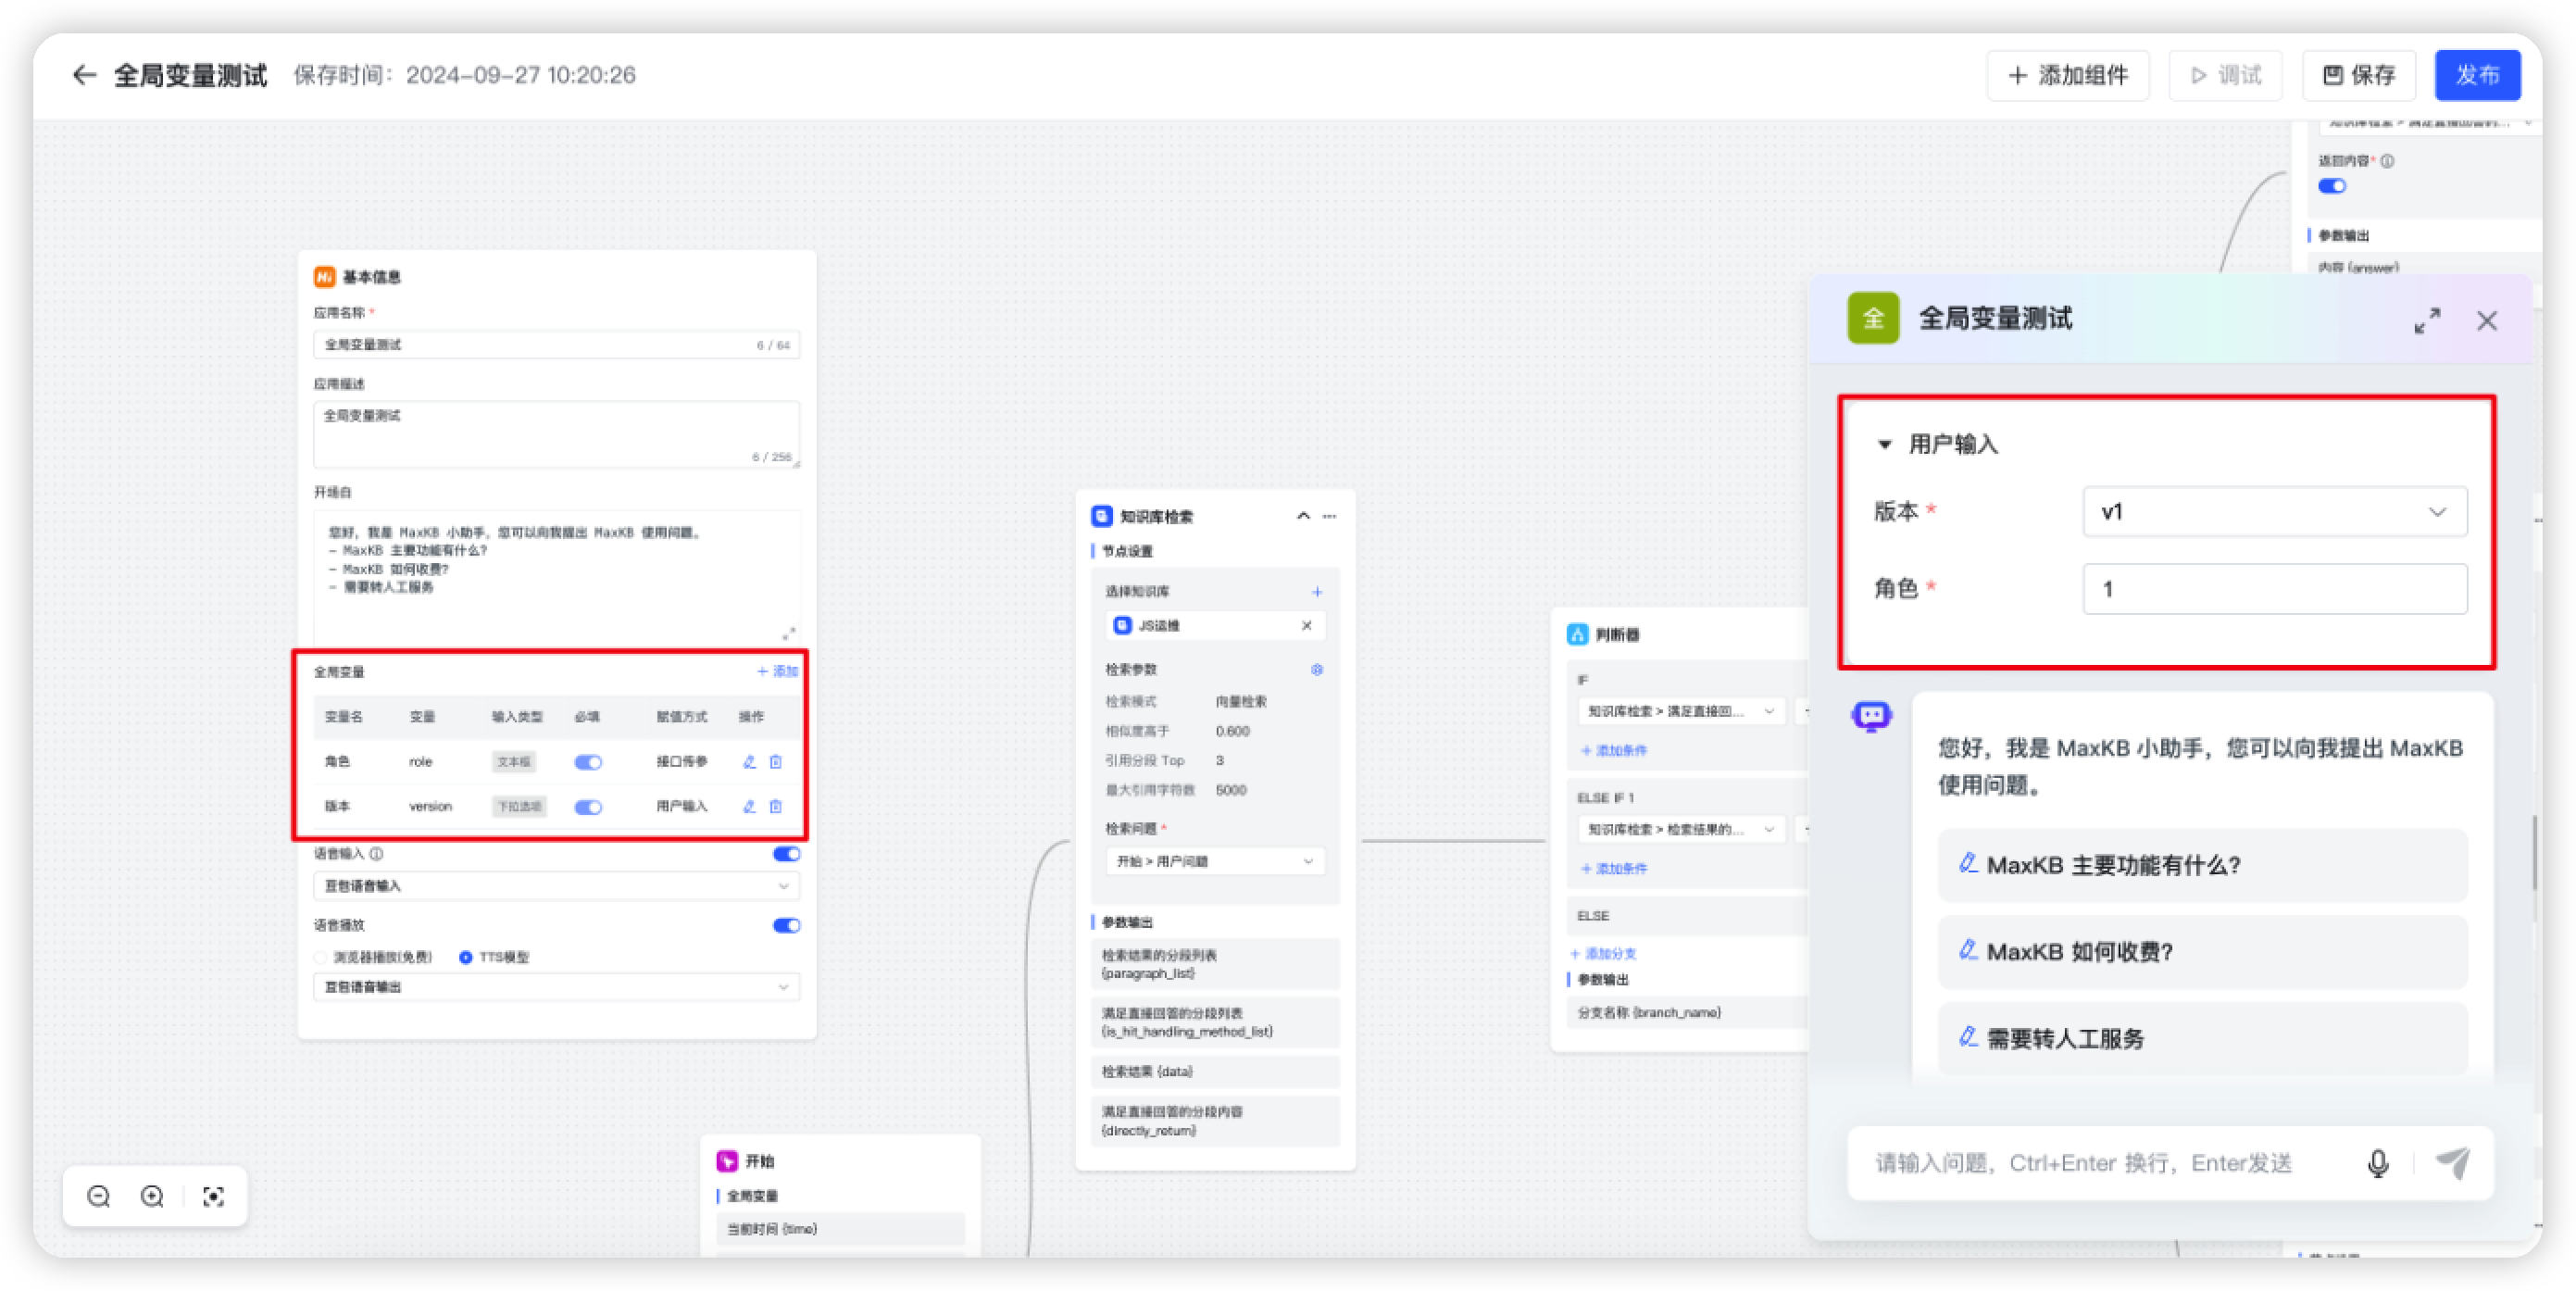This screenshot has height=1291, width=2576.
Task: Click the microphone voice input icon
Action: pos(2378,1163)
